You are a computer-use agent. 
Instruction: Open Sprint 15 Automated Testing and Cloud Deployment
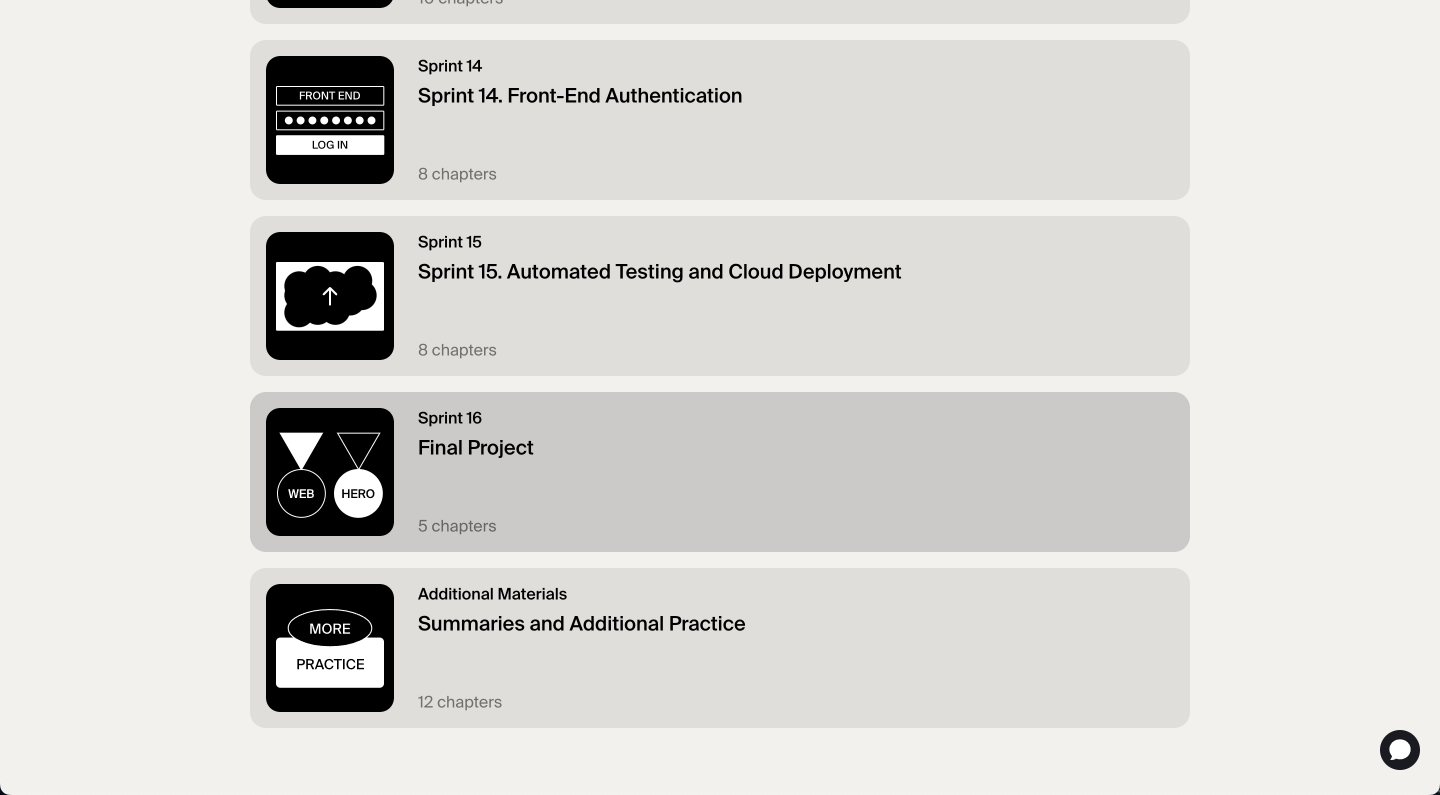point(720,296)
